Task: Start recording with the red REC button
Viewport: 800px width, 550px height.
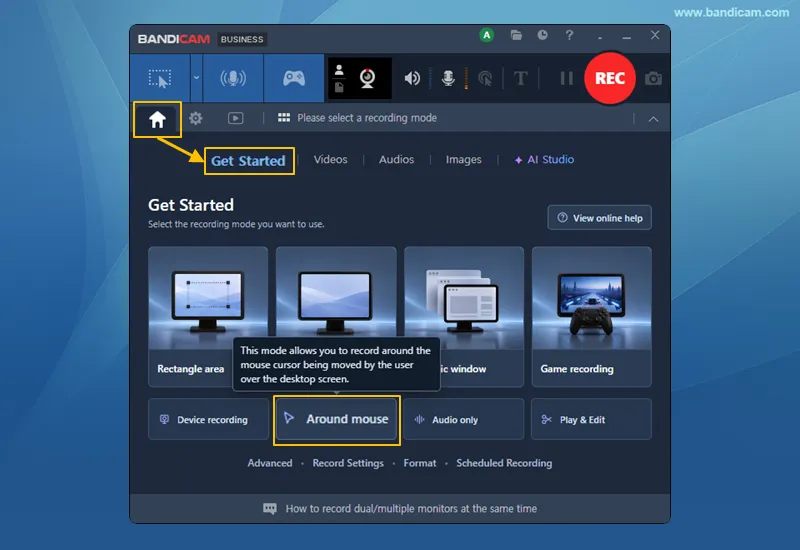Action: click(x=610, y=78)
